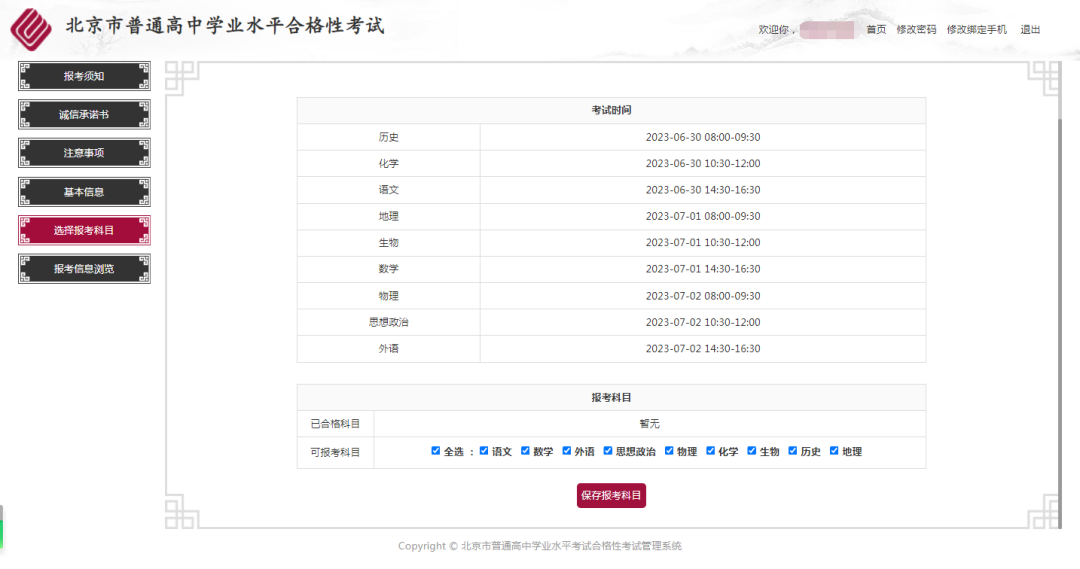This screenshot has height=569, width=1080.
Task: Open 修改绑定手机 link
Action: (977, 30)
